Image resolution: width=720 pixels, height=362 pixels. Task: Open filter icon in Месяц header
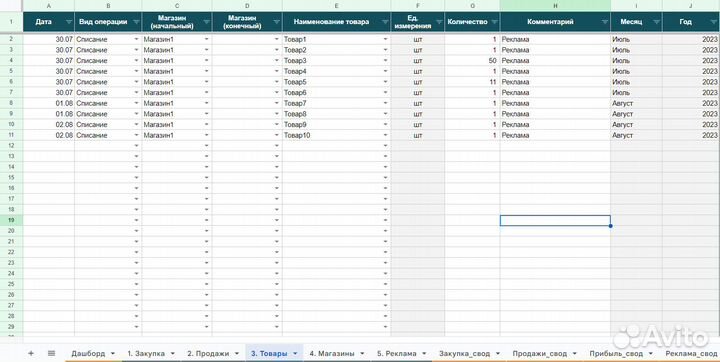tap(656, 22)
